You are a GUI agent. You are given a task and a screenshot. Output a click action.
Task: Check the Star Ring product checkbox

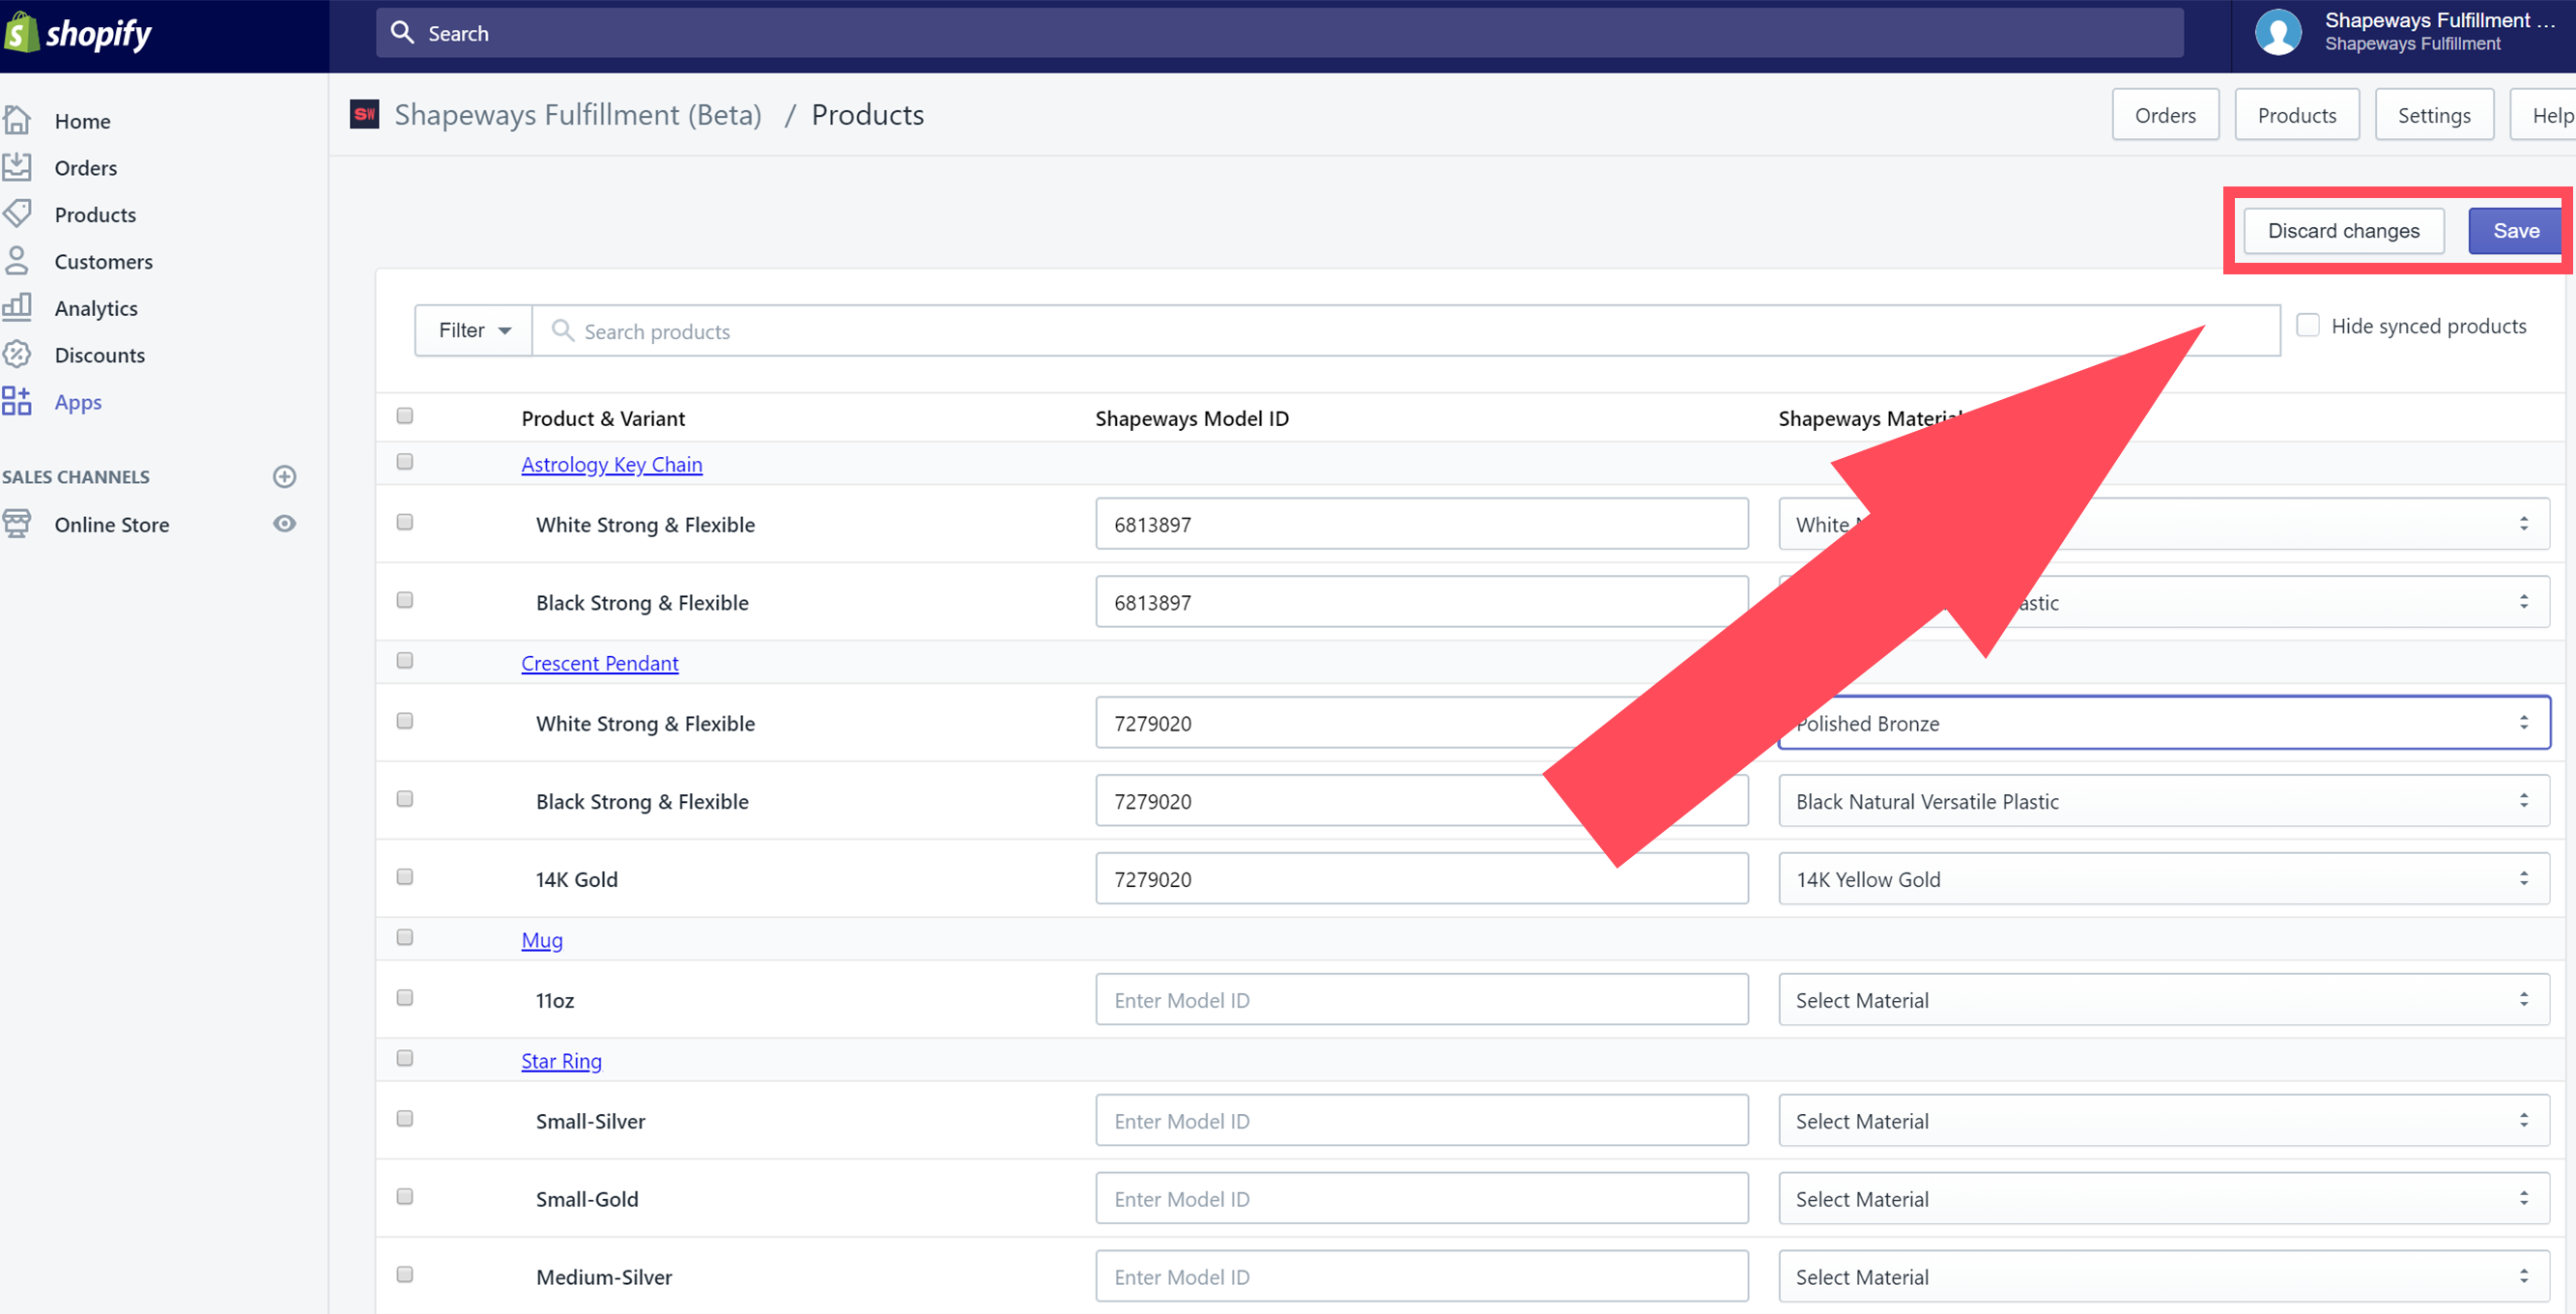point(404,1059)
